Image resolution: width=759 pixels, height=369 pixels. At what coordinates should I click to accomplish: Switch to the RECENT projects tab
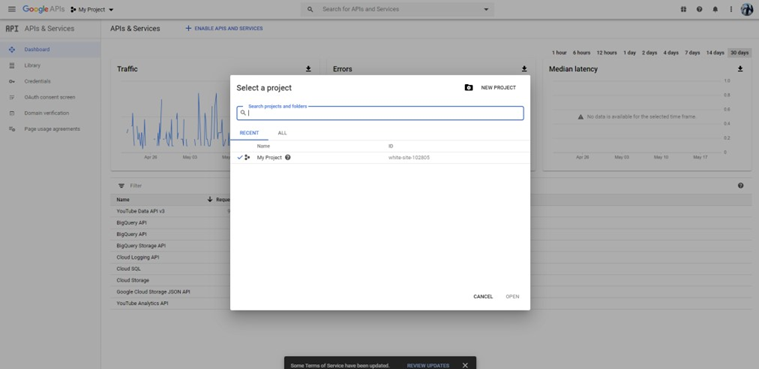pos(249,133)
